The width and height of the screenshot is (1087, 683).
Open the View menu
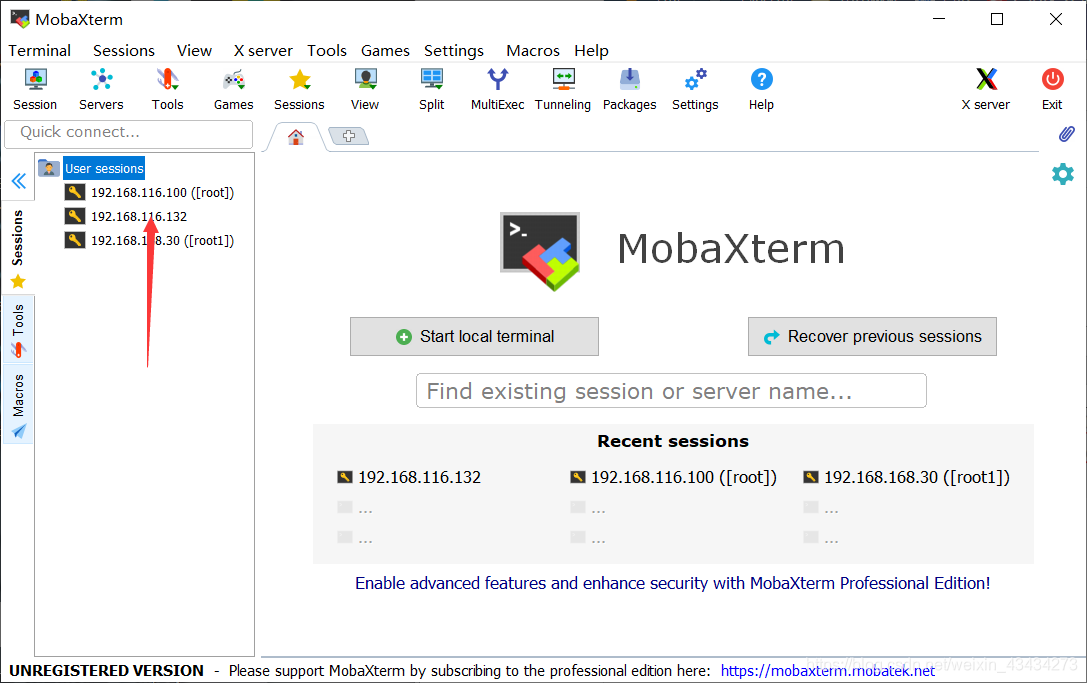coord(194,51)
